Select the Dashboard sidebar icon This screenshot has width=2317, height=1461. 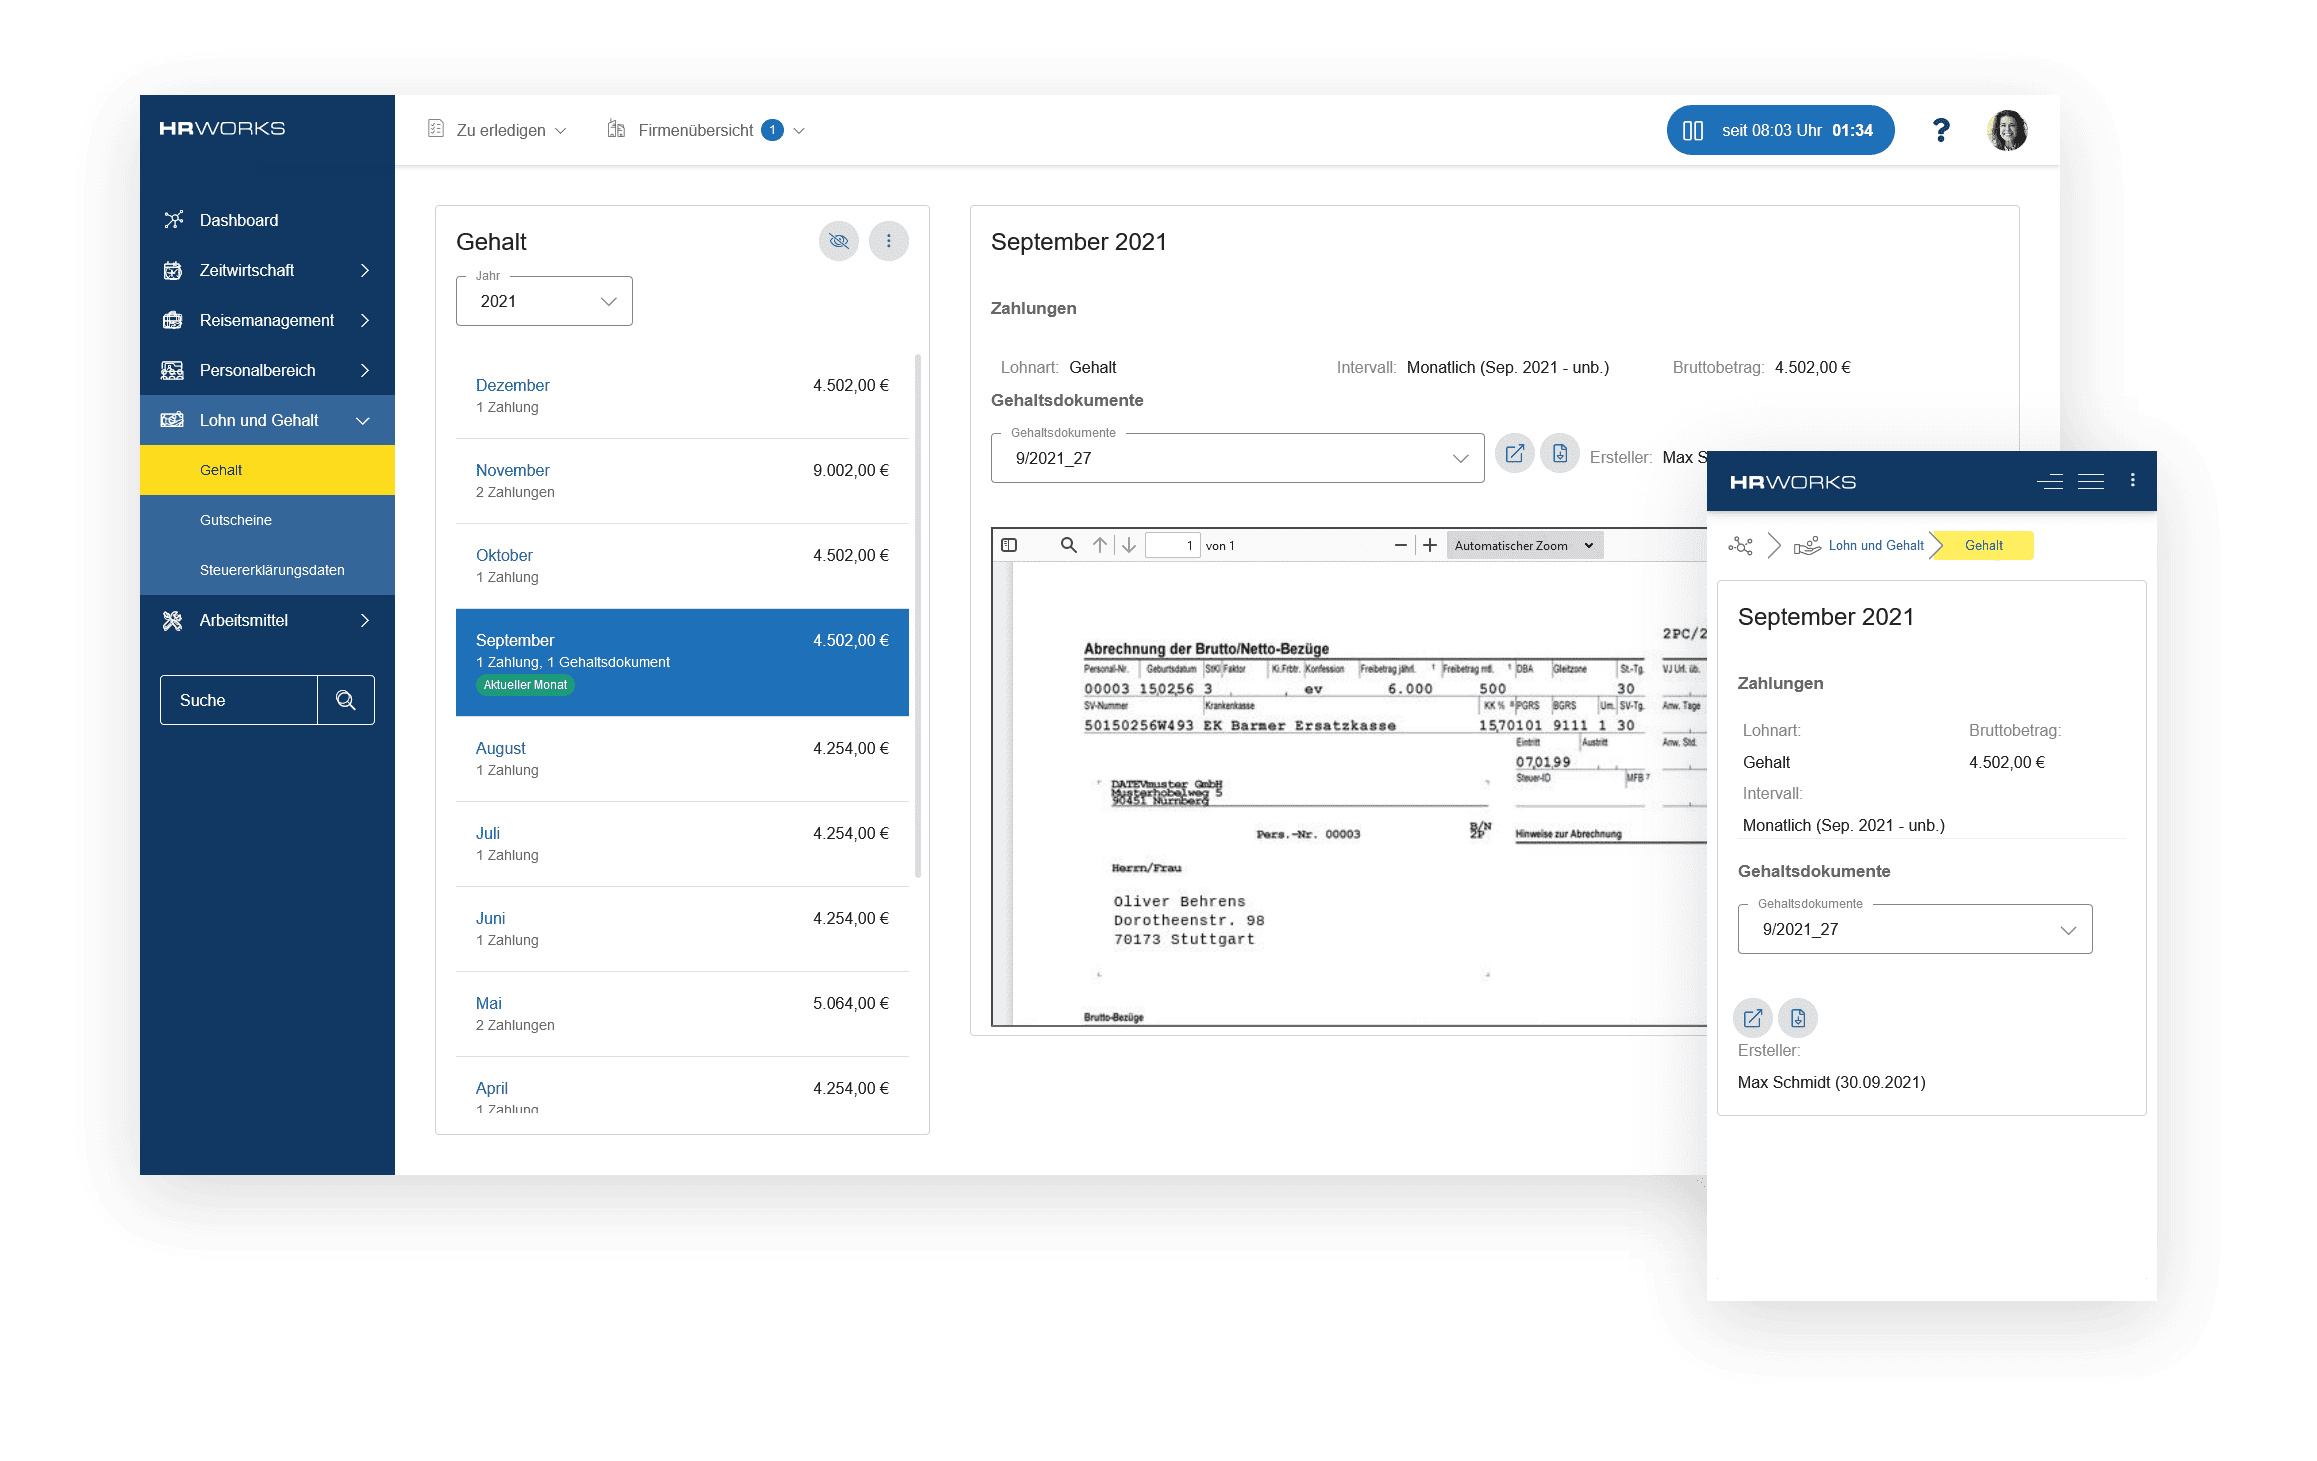coord(173,219)
